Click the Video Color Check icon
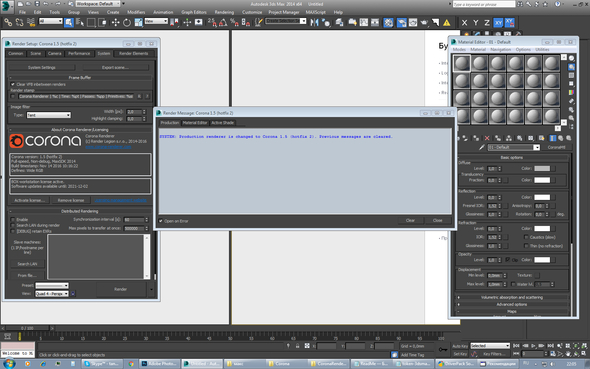The image size is (590, 369). [x=572, y=93]
